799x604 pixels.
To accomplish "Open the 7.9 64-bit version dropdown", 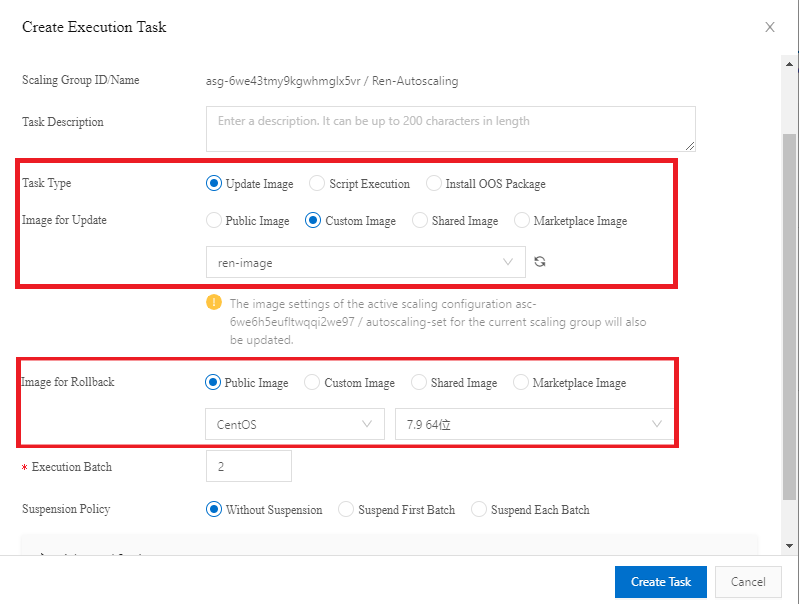I will [534, 424].
